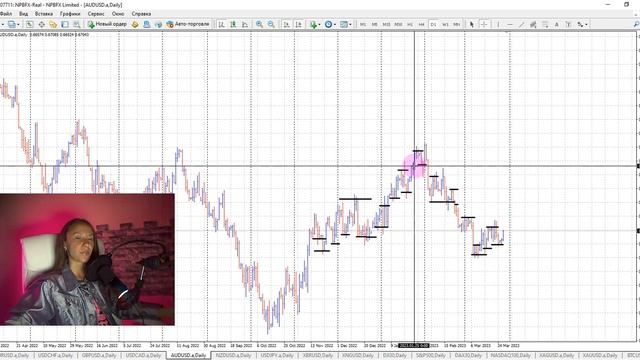This screenshot has width=640, height=360.
Task: Select the H4 timeframe
Action: coord(422,24)
